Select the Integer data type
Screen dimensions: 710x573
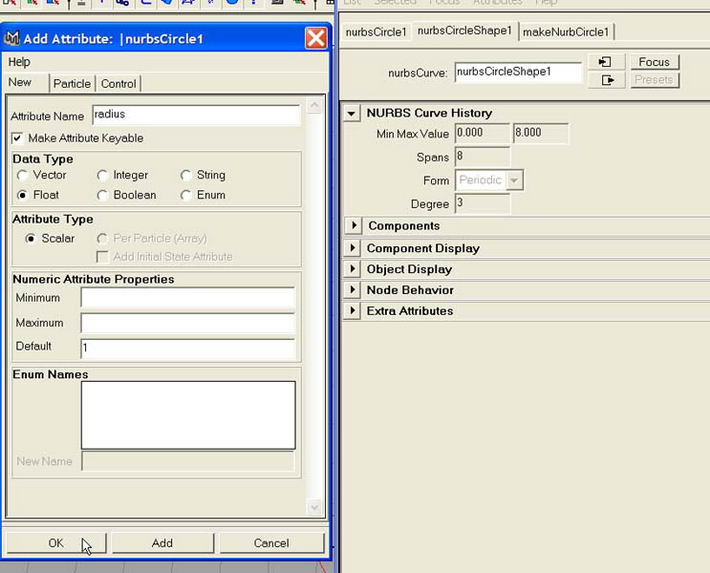(x=102, y=175)
